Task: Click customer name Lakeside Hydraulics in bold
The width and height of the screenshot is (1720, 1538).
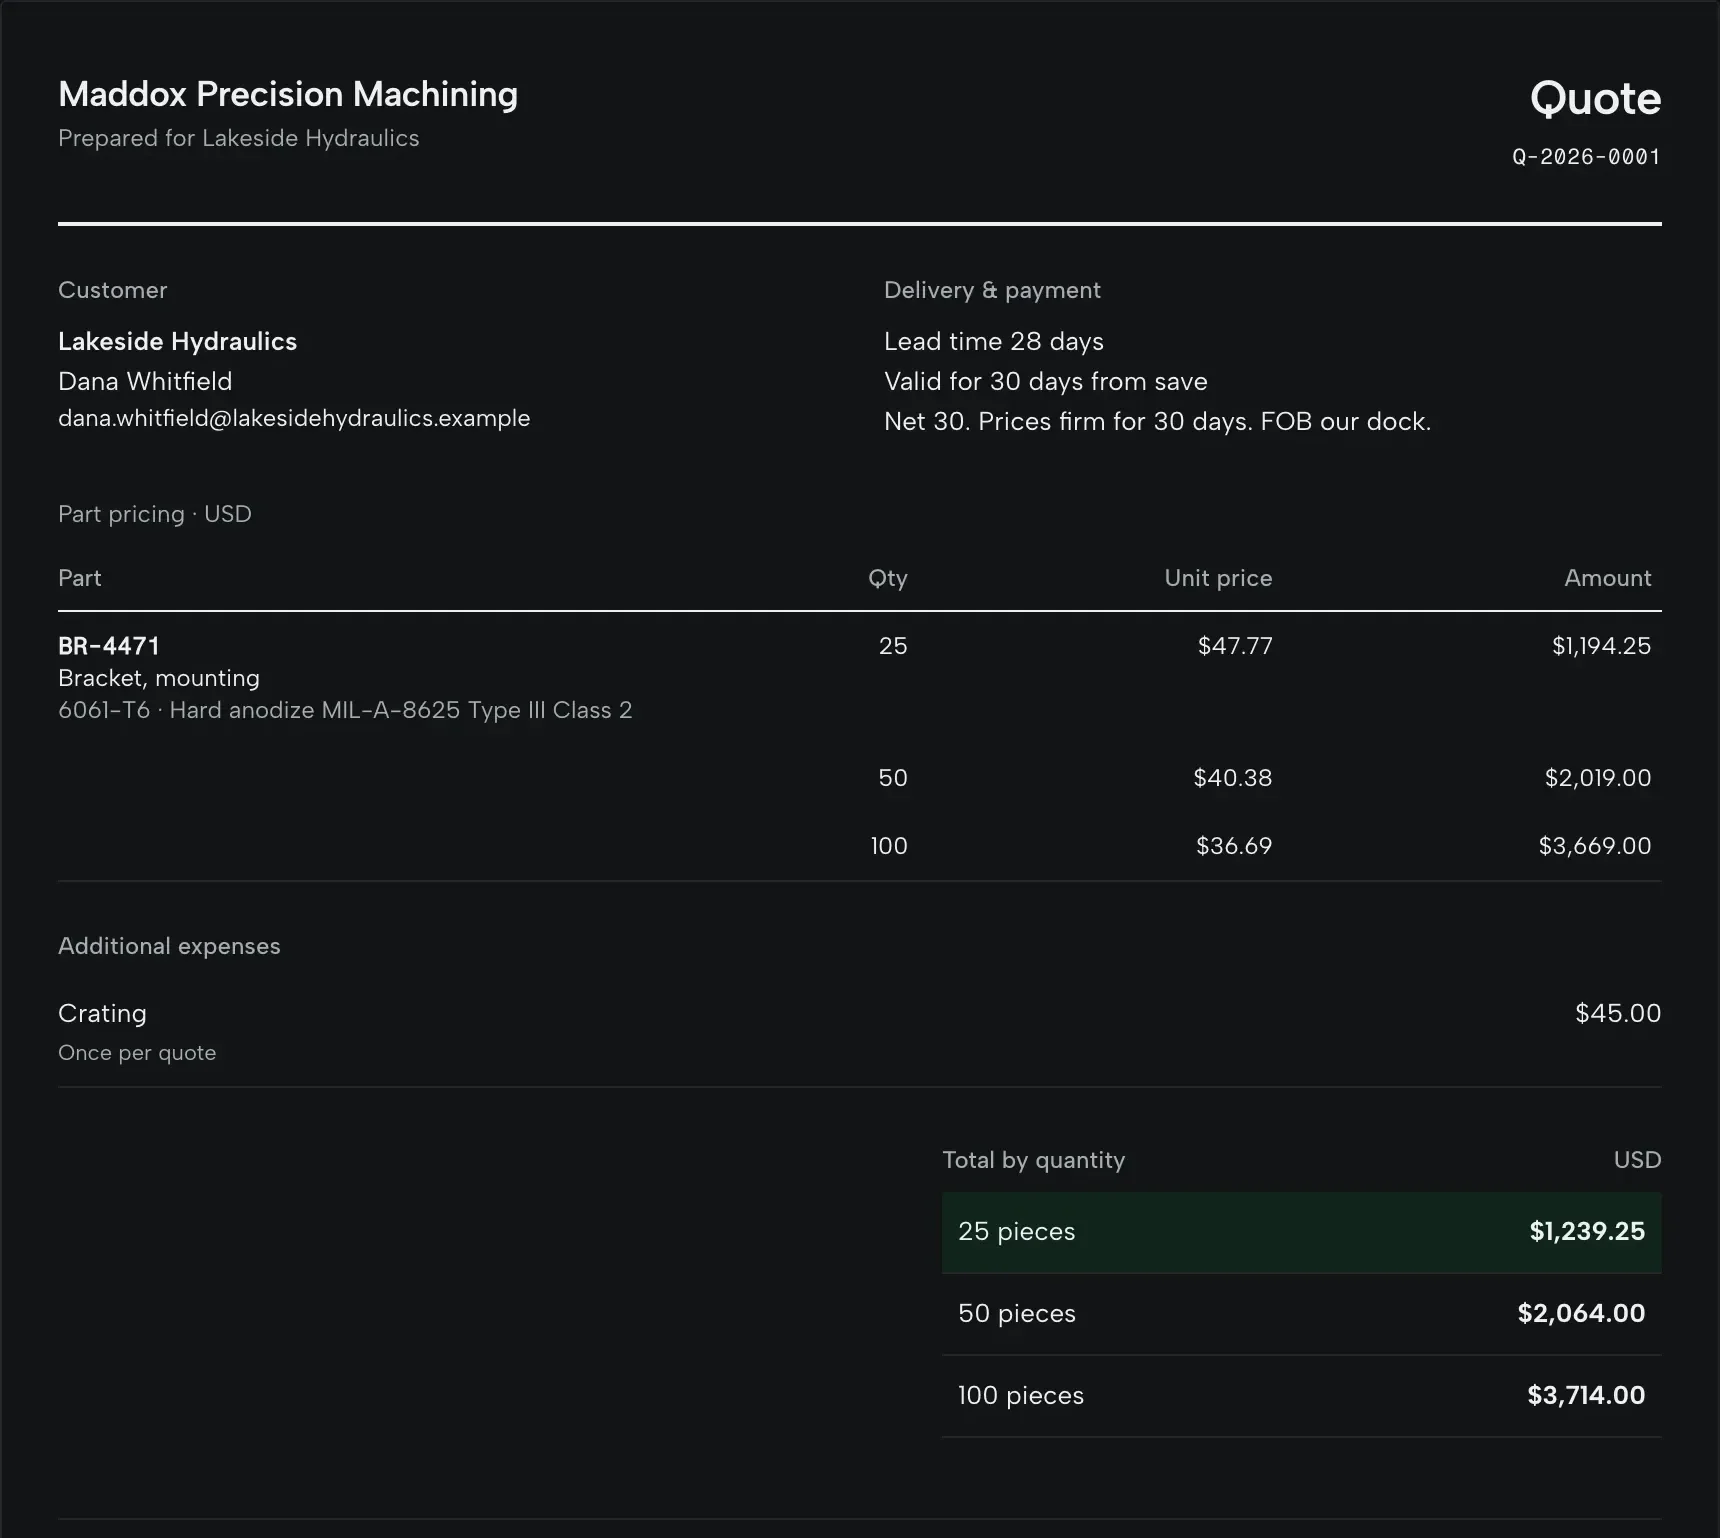Action: (177, 341)
